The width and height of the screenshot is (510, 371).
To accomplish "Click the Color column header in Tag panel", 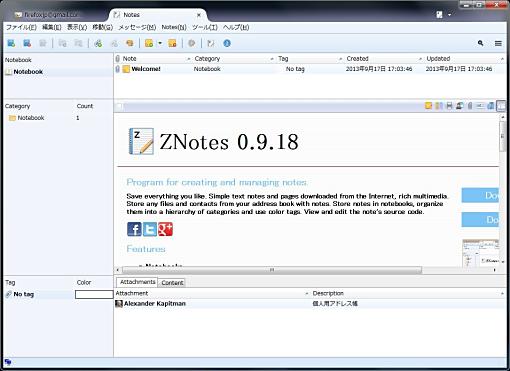I will point(84,282).
